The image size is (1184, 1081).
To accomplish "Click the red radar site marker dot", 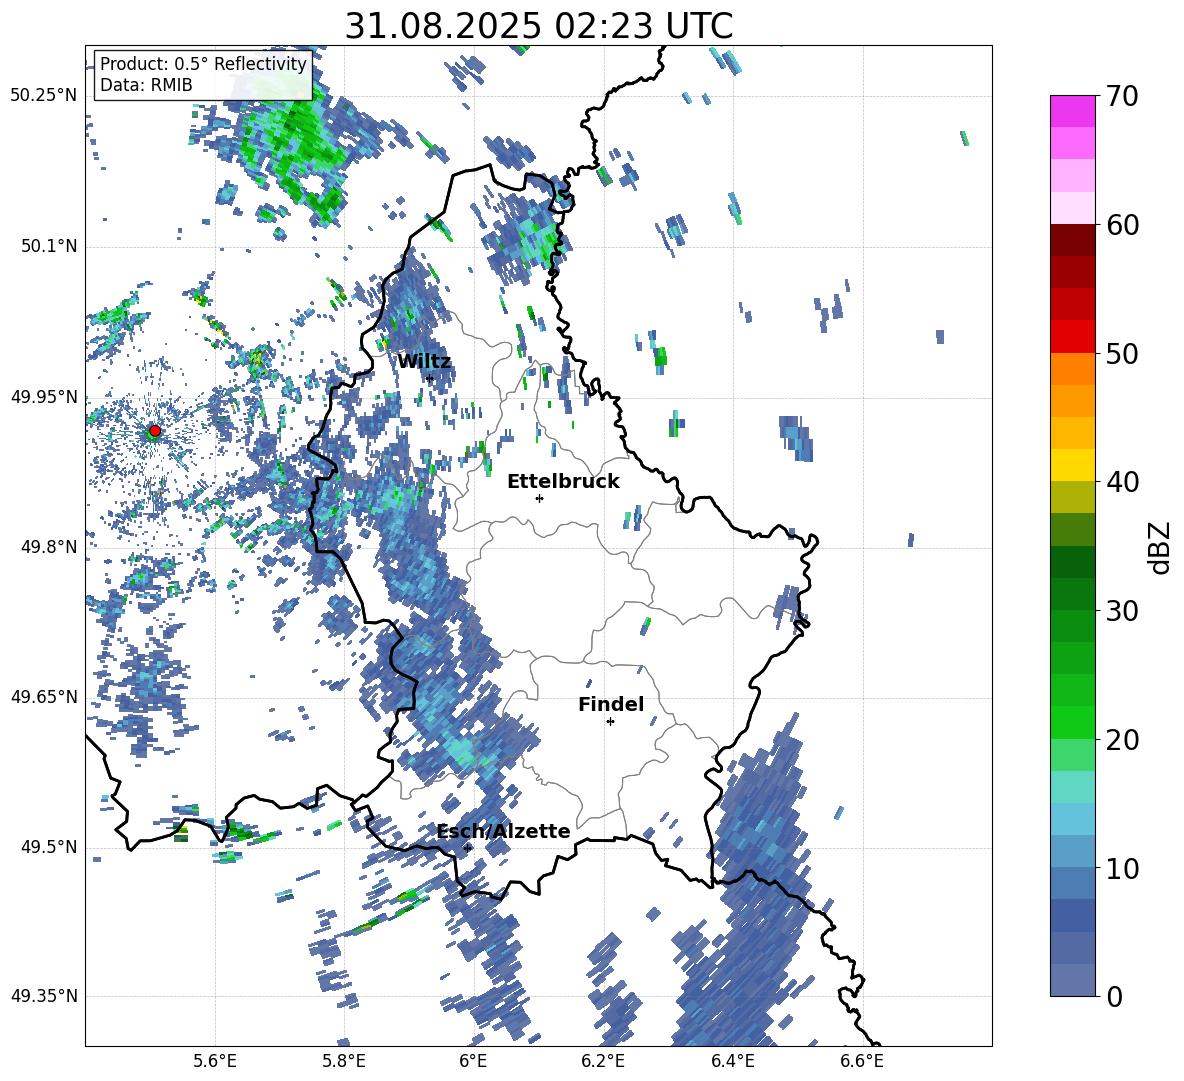I will 155,431.
